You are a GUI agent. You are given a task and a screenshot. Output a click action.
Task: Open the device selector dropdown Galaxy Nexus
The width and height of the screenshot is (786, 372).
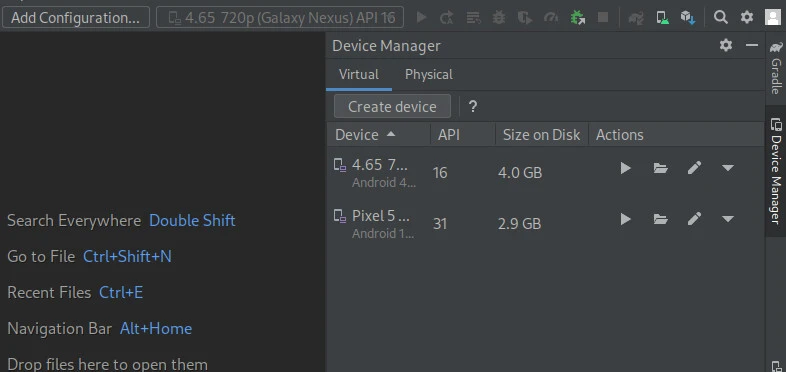(x=280, y=18)
